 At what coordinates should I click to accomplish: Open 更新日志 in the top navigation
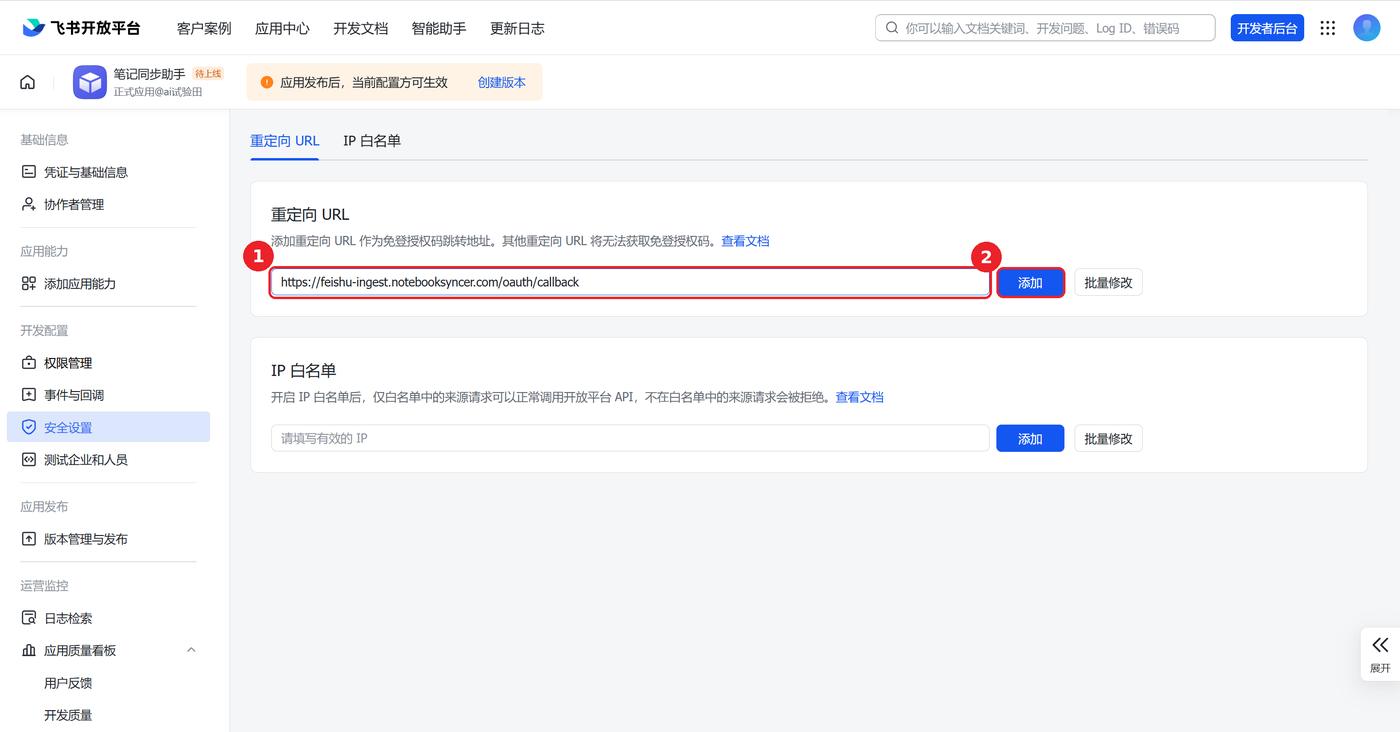[517, 28]
